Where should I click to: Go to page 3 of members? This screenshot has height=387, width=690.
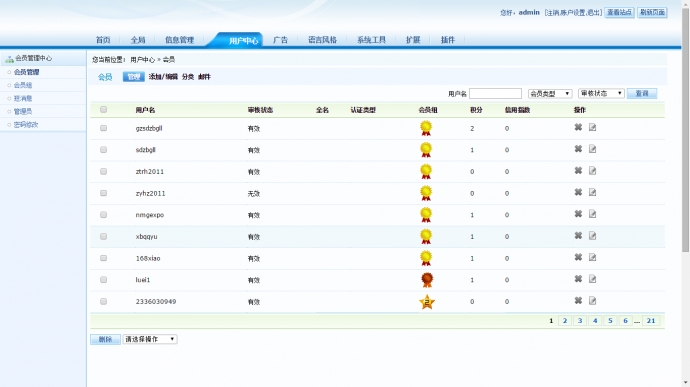pyautogui.click(x=580, y=321)
